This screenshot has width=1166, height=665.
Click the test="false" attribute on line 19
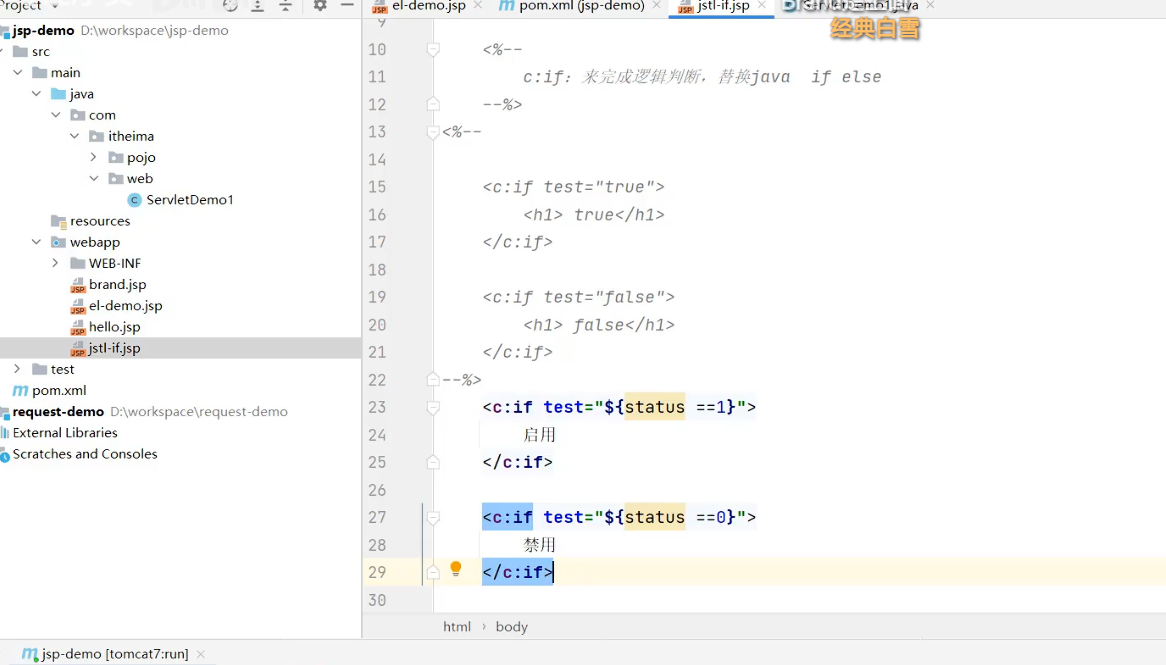[x=603, y=297]
